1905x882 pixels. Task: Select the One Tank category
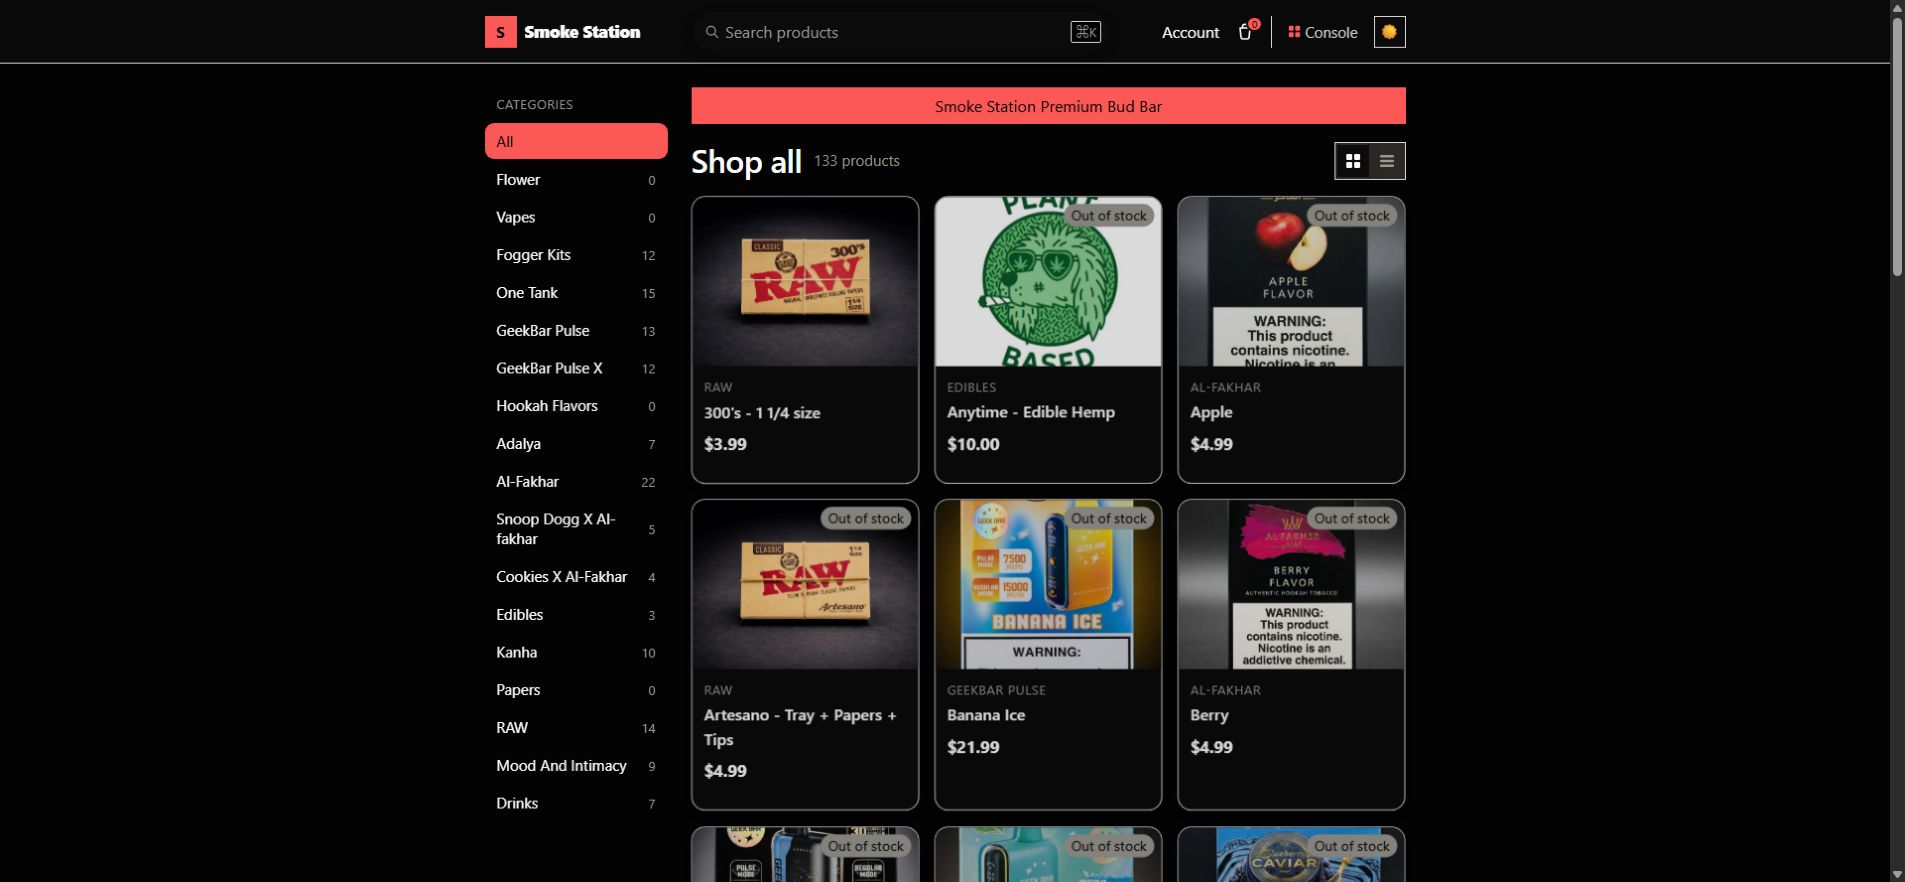(x=576, y=293)
